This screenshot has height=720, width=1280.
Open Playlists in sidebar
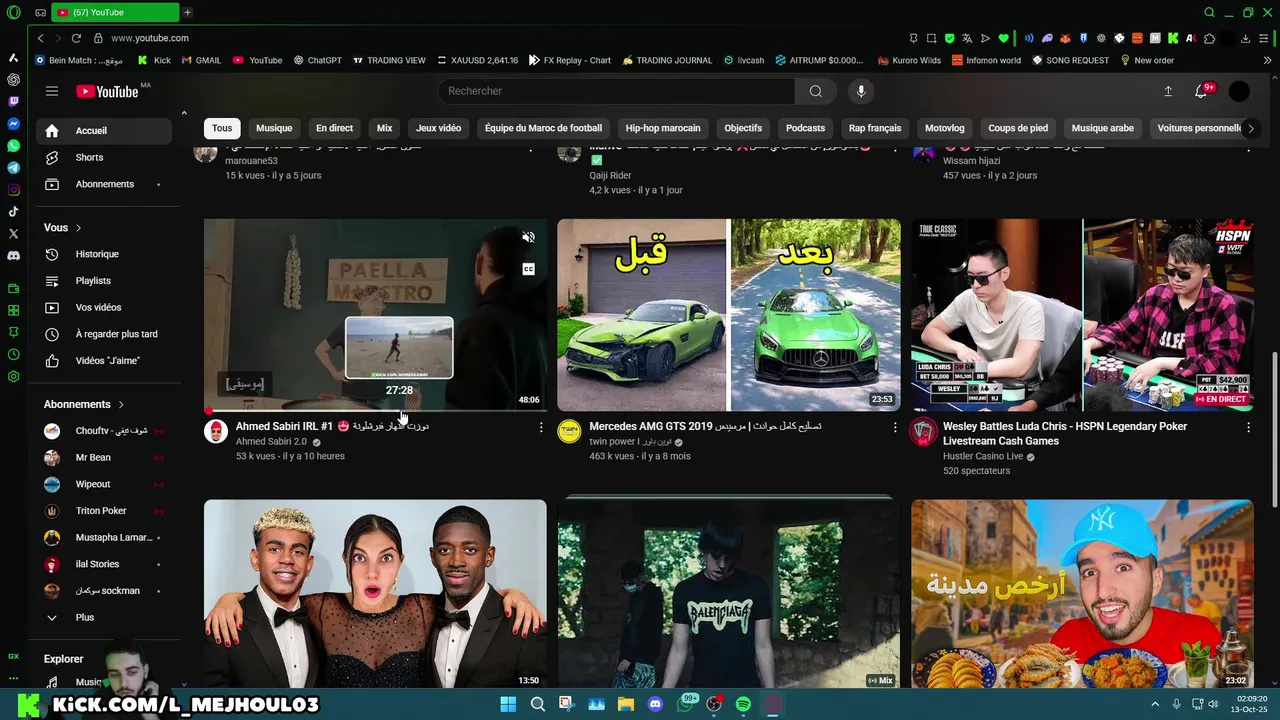click(x=104, y=281)
